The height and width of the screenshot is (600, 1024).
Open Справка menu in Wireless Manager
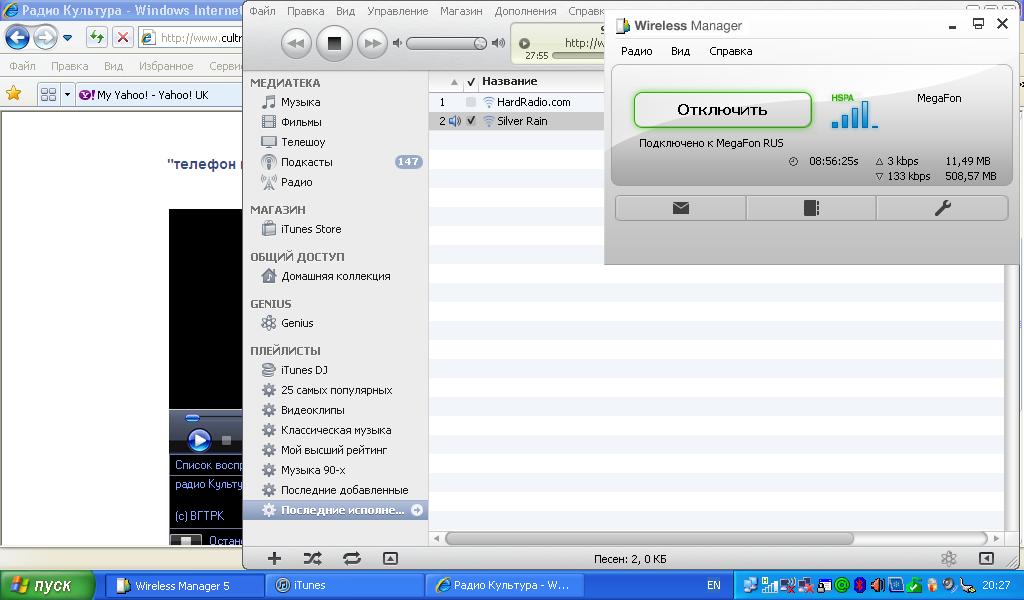point(731,51)
